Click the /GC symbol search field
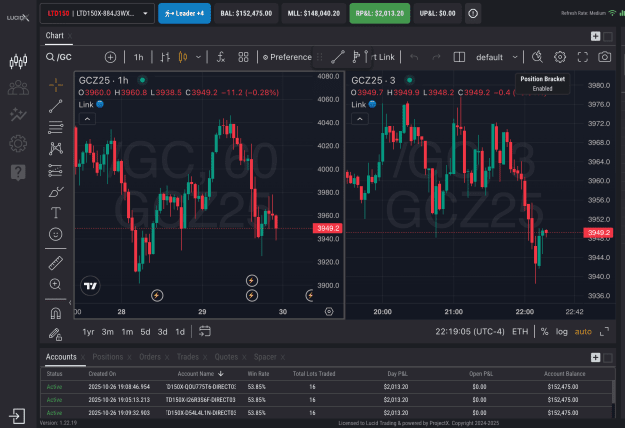Image resolution: width=625 pixels, height=428 pixels. coord(64,57)
